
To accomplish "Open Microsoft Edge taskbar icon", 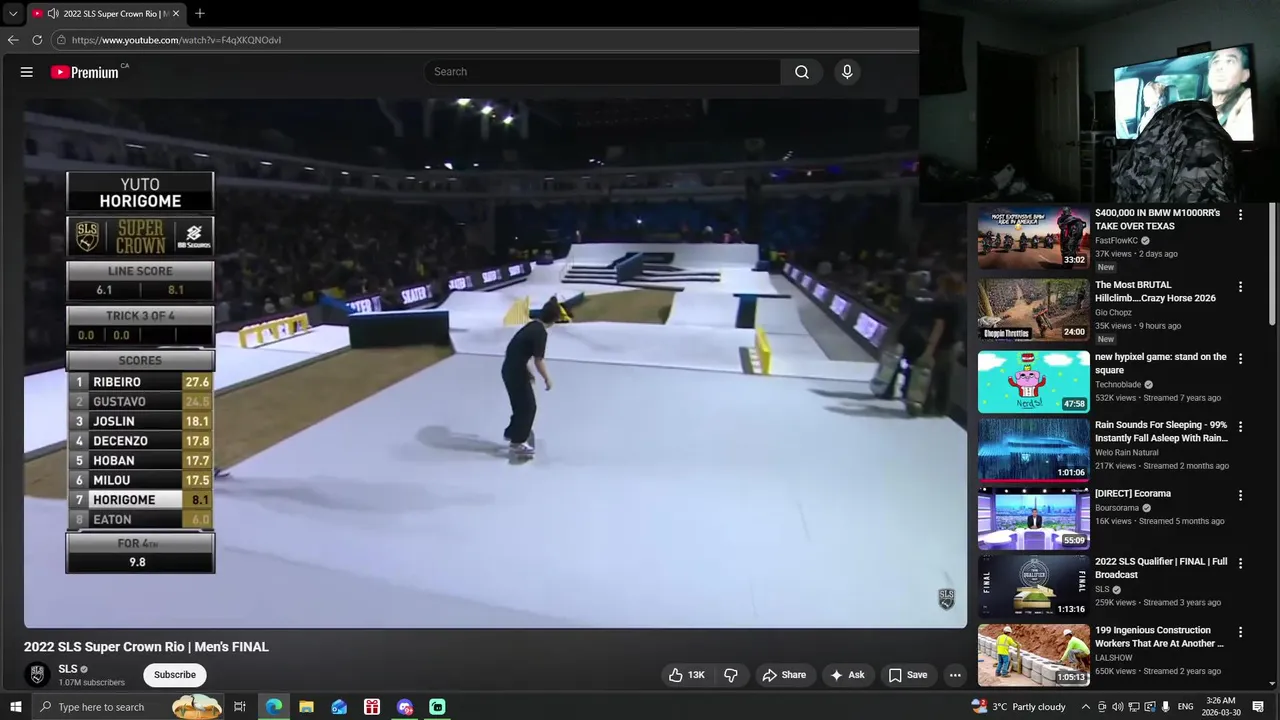I will 273,707.
